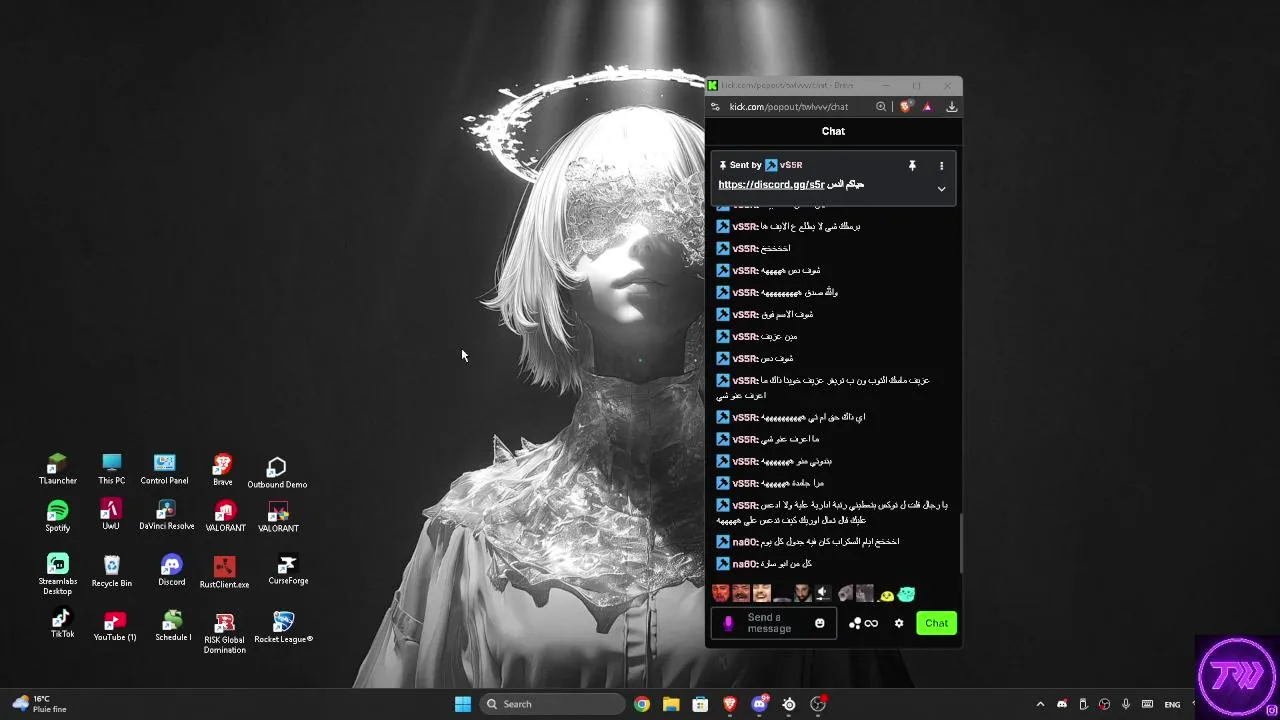Click the ENG language indicator
The height and width of the screenshot is (720, 1280).
pyautogui.click(x=1172, y=705)
